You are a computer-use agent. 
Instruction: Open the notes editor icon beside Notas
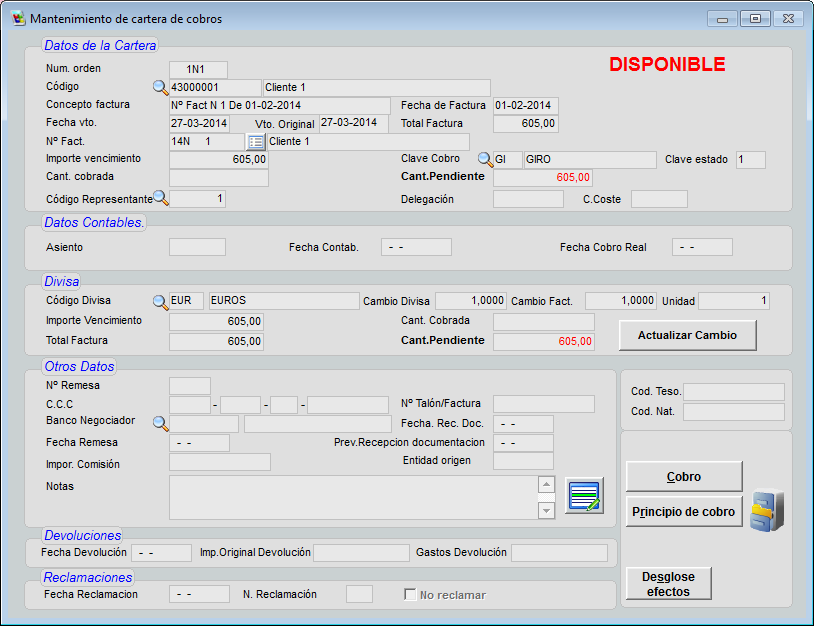point(584,496)
